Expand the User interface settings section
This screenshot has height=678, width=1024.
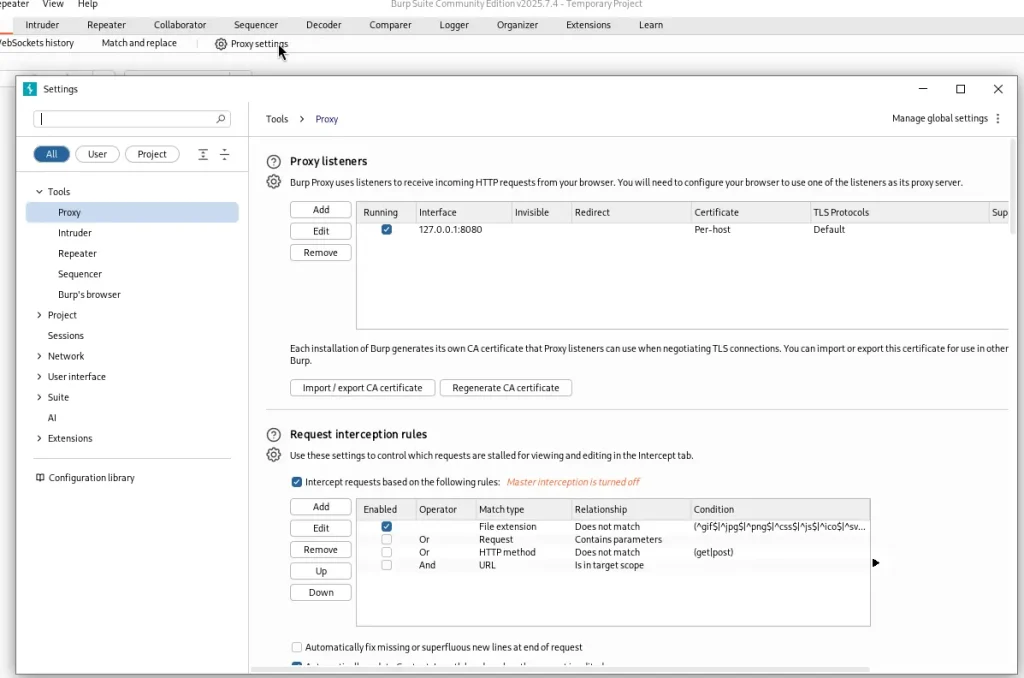[x=39, y=377]
